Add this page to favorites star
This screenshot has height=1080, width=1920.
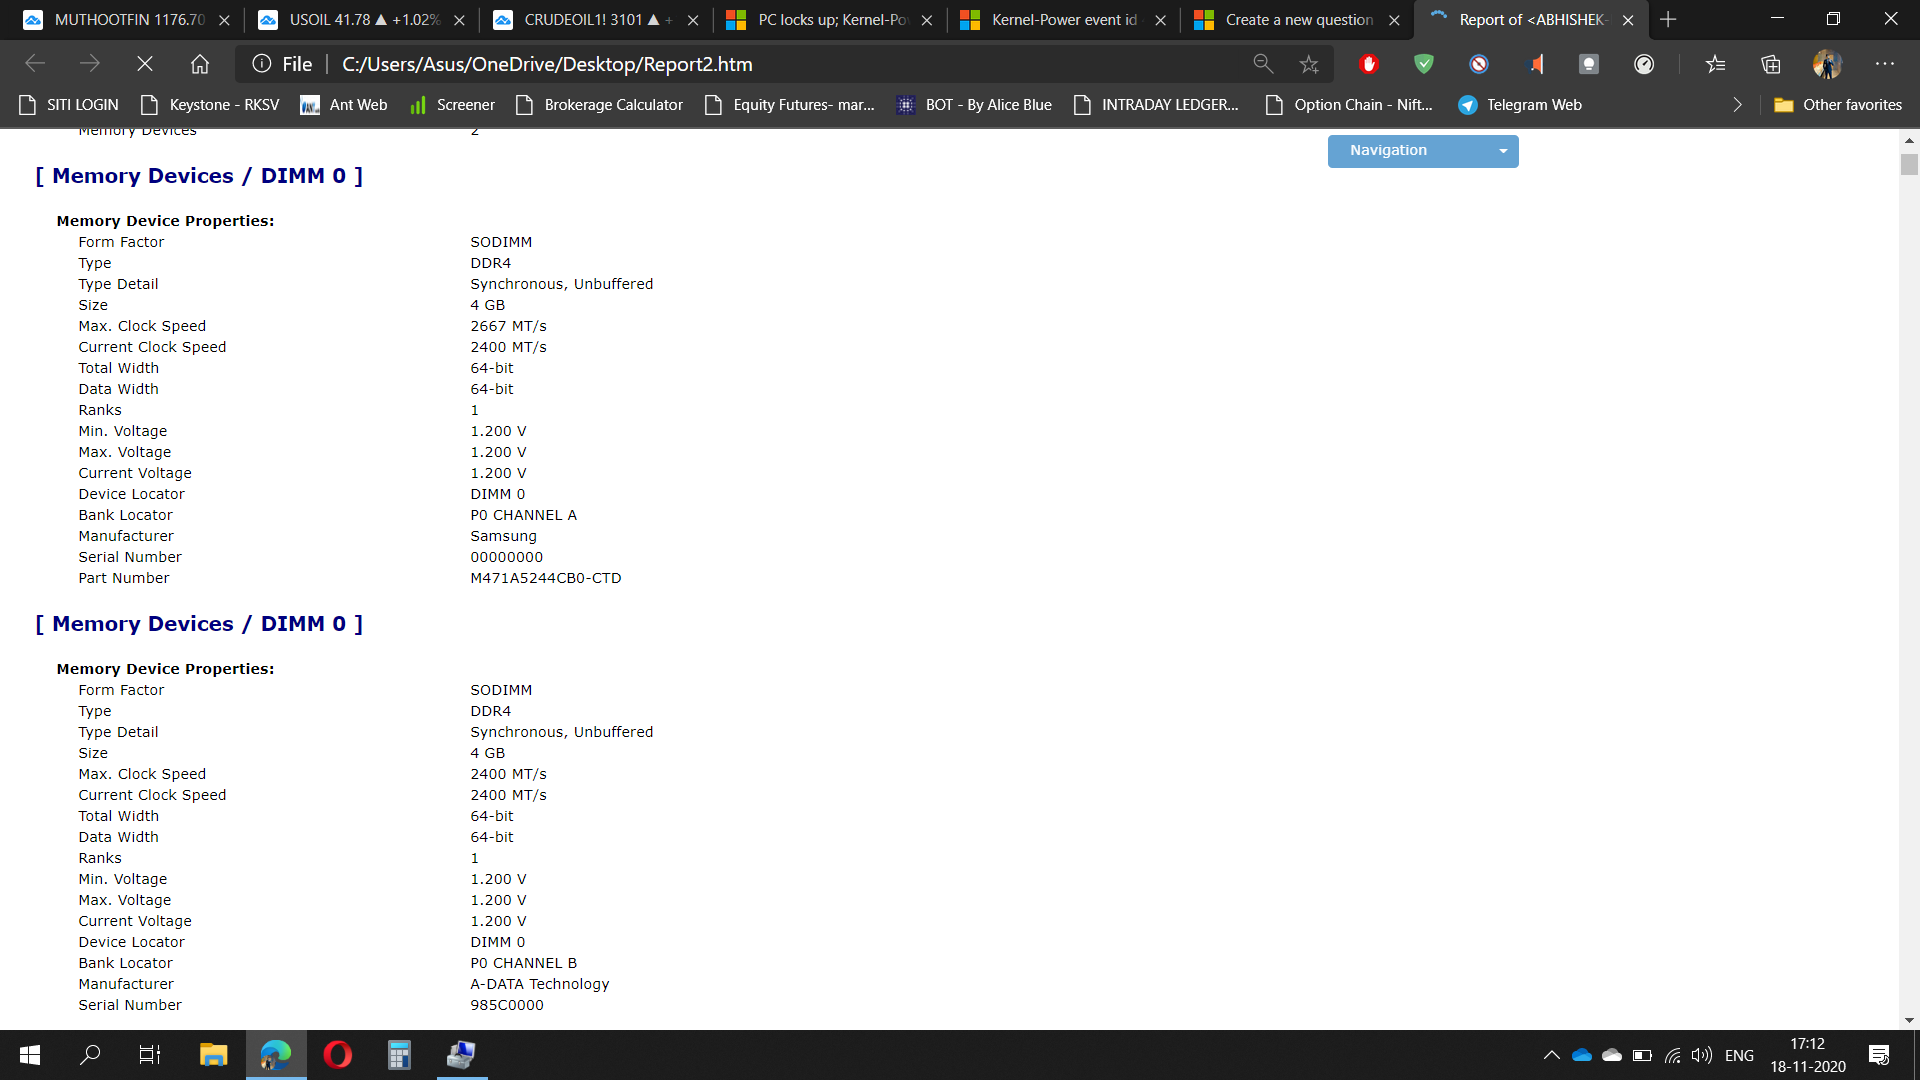pos(1309,64)
